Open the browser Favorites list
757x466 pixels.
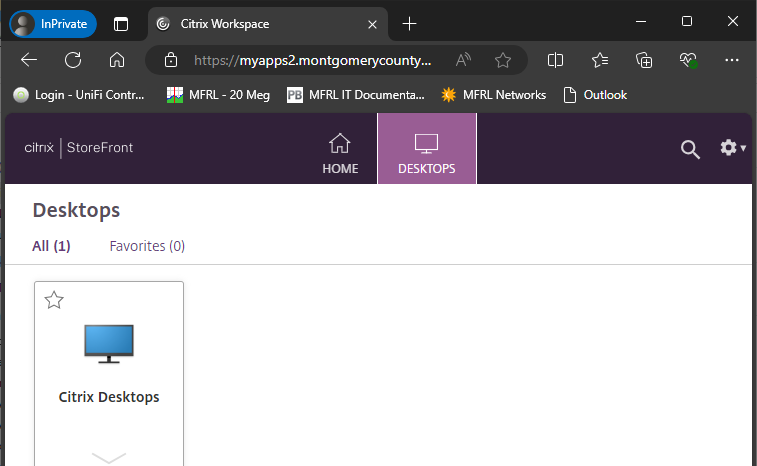point(600,60)
